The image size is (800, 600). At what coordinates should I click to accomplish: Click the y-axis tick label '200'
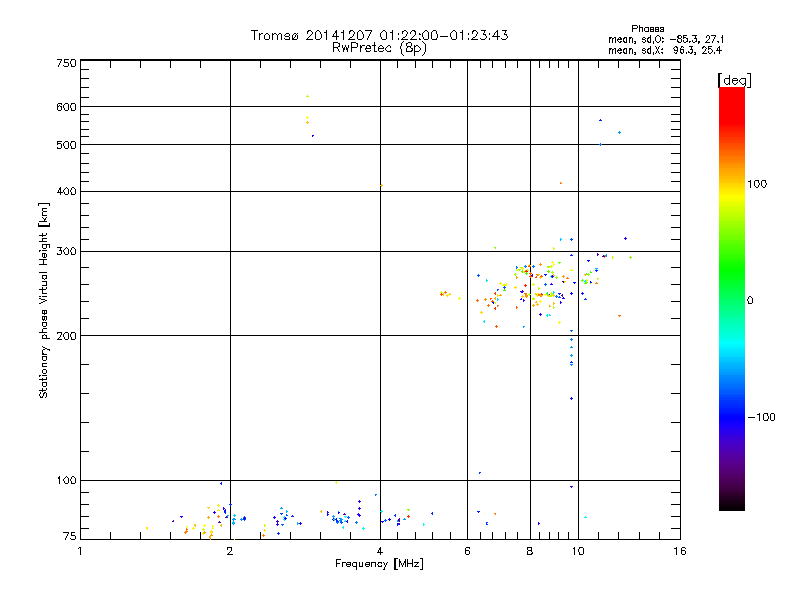coord(66,336)
